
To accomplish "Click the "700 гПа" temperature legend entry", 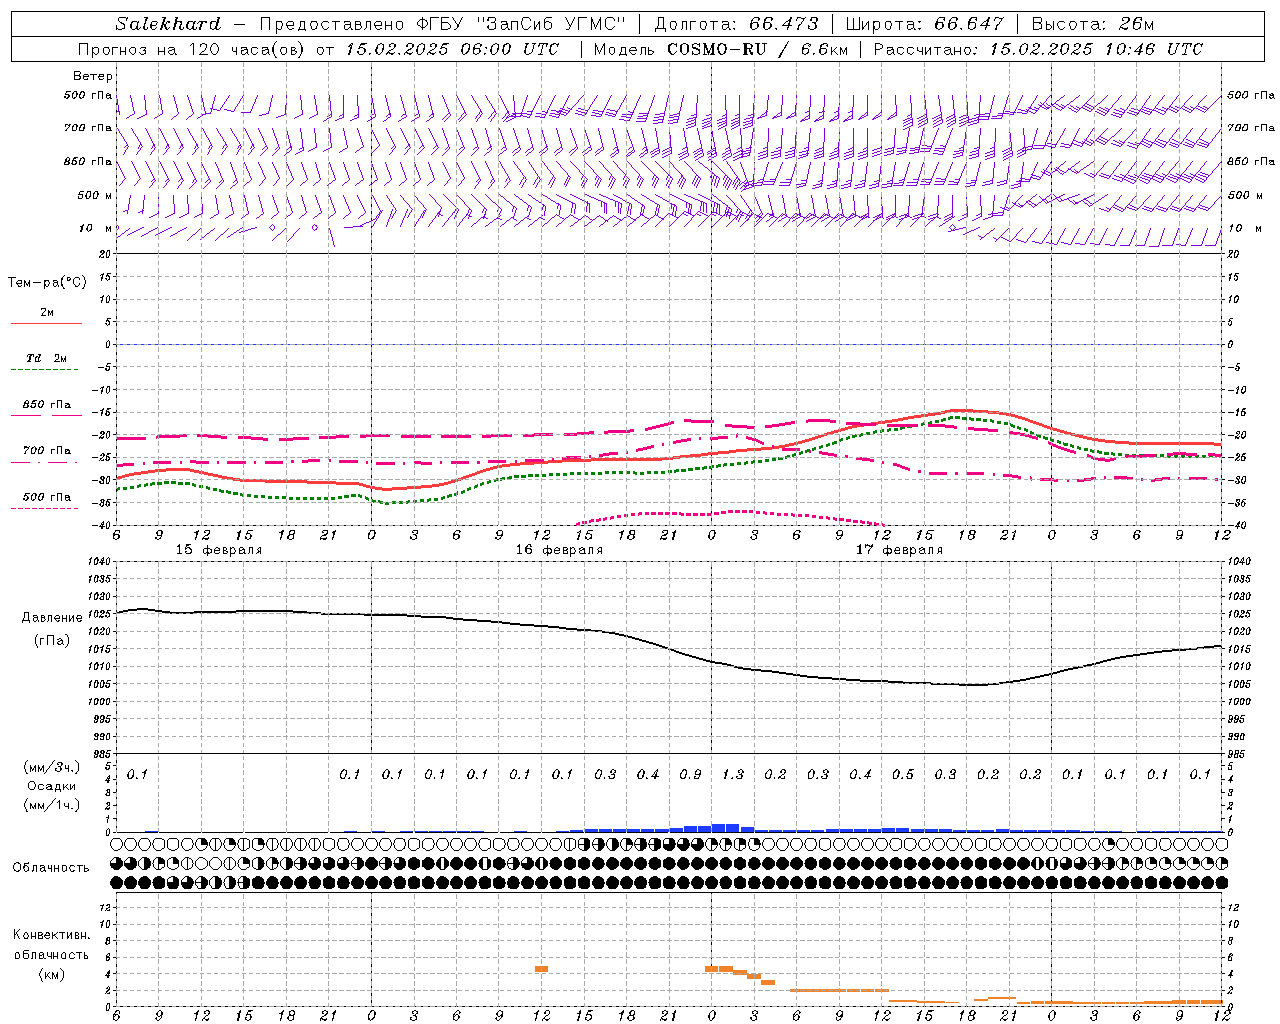I will 47,451.
